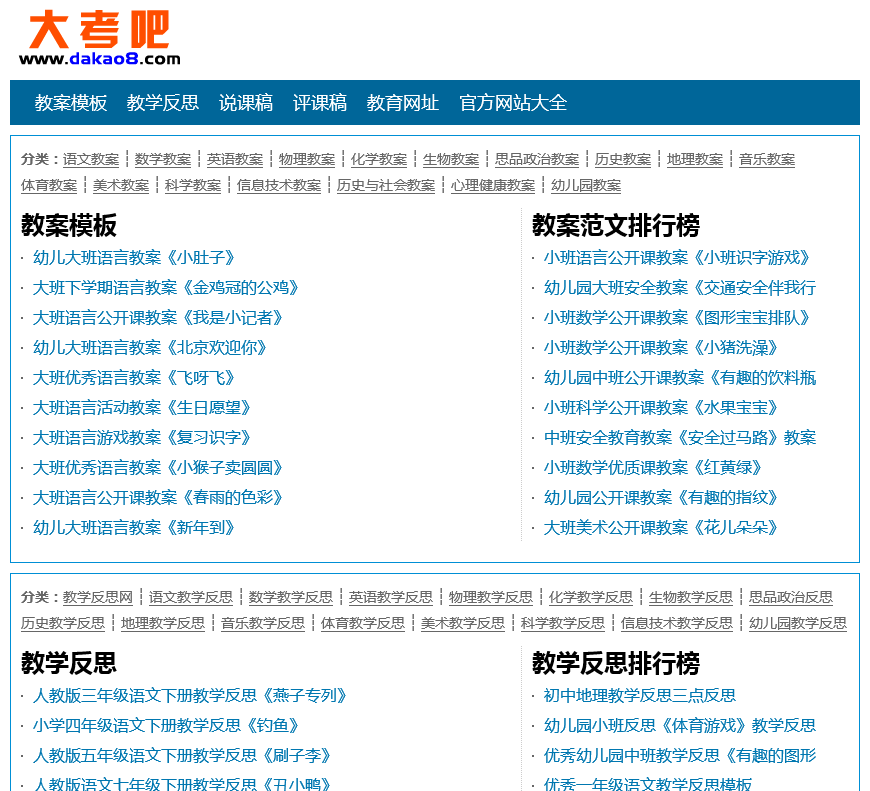The image size is (870, 791).
Task: Open 幼儿大班语言教案《新年到》
Action: pos(134,527)
